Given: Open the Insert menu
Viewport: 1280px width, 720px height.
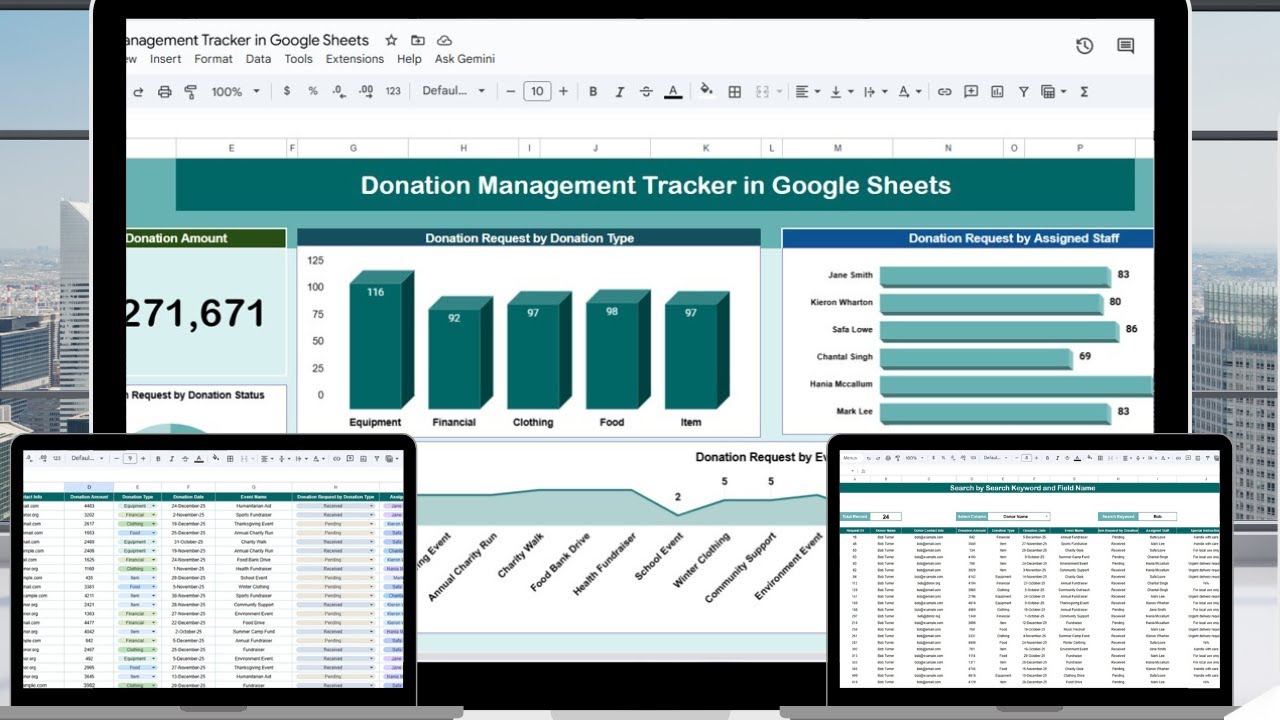Looking at the screenshot, I should (165, 59).
